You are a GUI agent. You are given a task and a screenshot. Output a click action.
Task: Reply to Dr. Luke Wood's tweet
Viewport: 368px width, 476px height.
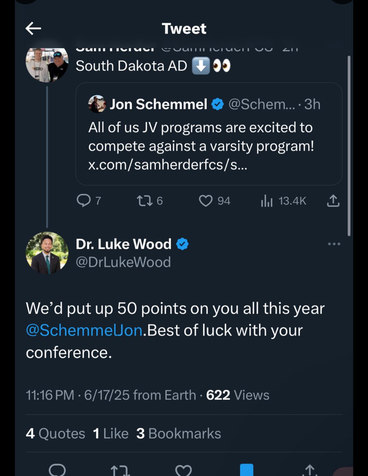point(57,470)
